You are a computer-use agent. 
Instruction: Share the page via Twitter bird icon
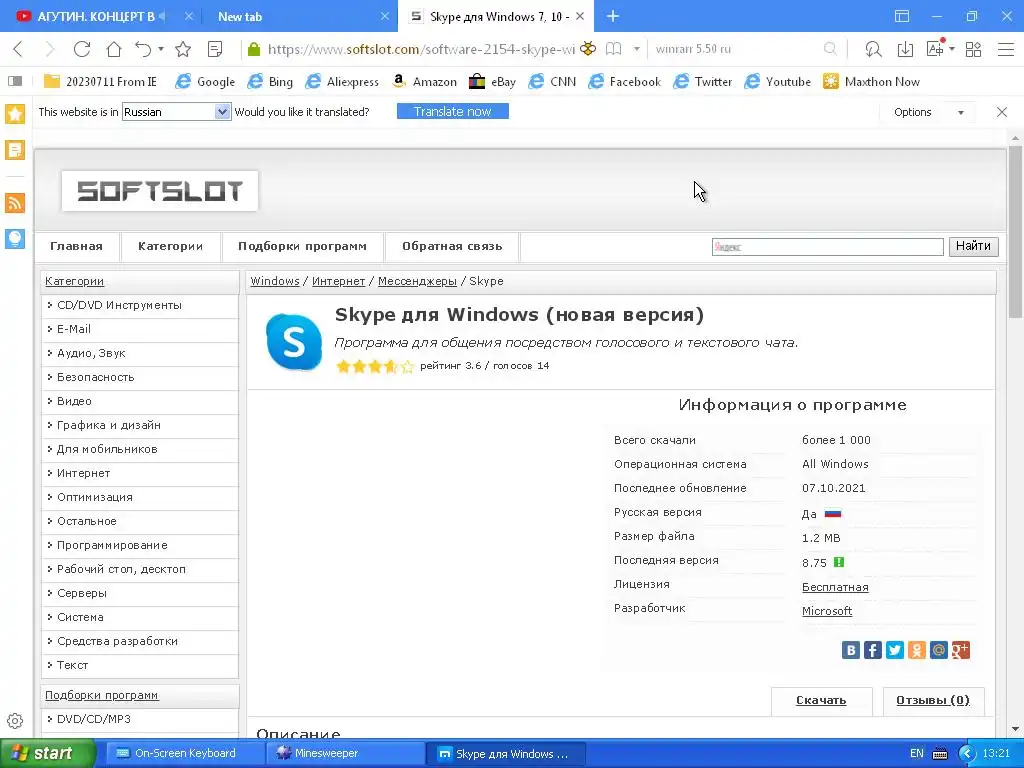pos(895,650)
